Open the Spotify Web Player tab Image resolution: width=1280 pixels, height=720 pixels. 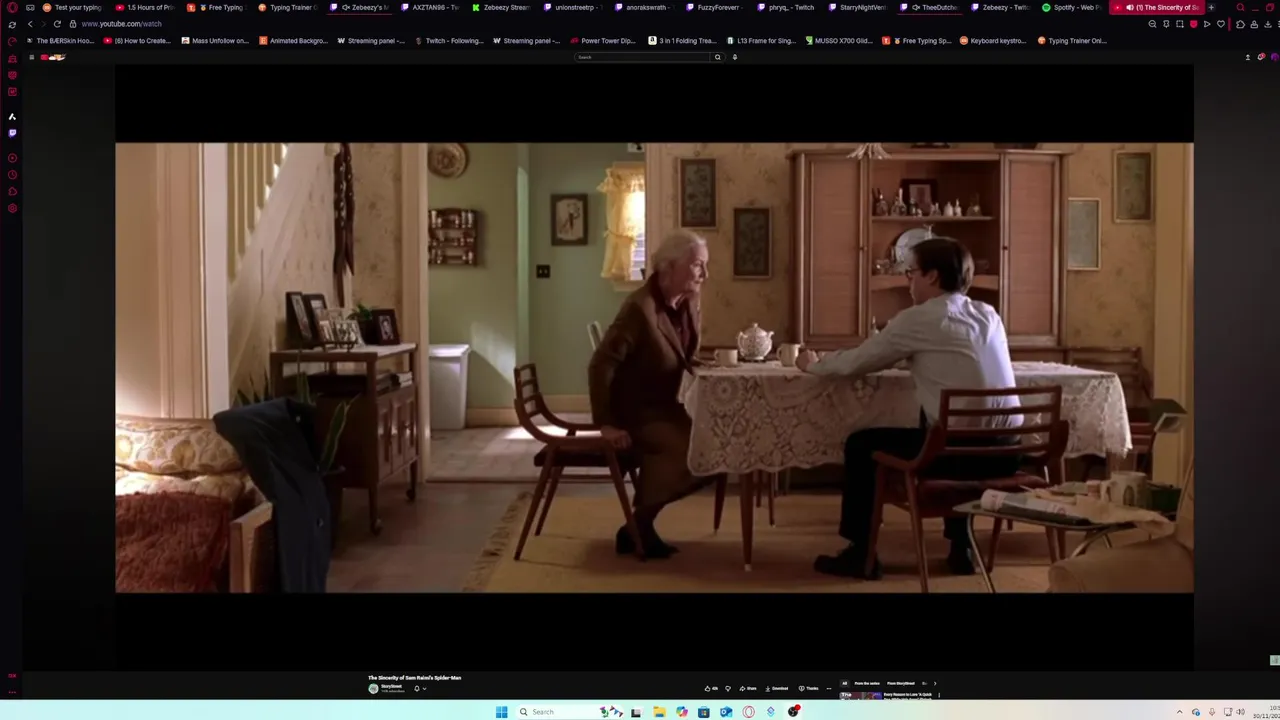pos(1074,7)
